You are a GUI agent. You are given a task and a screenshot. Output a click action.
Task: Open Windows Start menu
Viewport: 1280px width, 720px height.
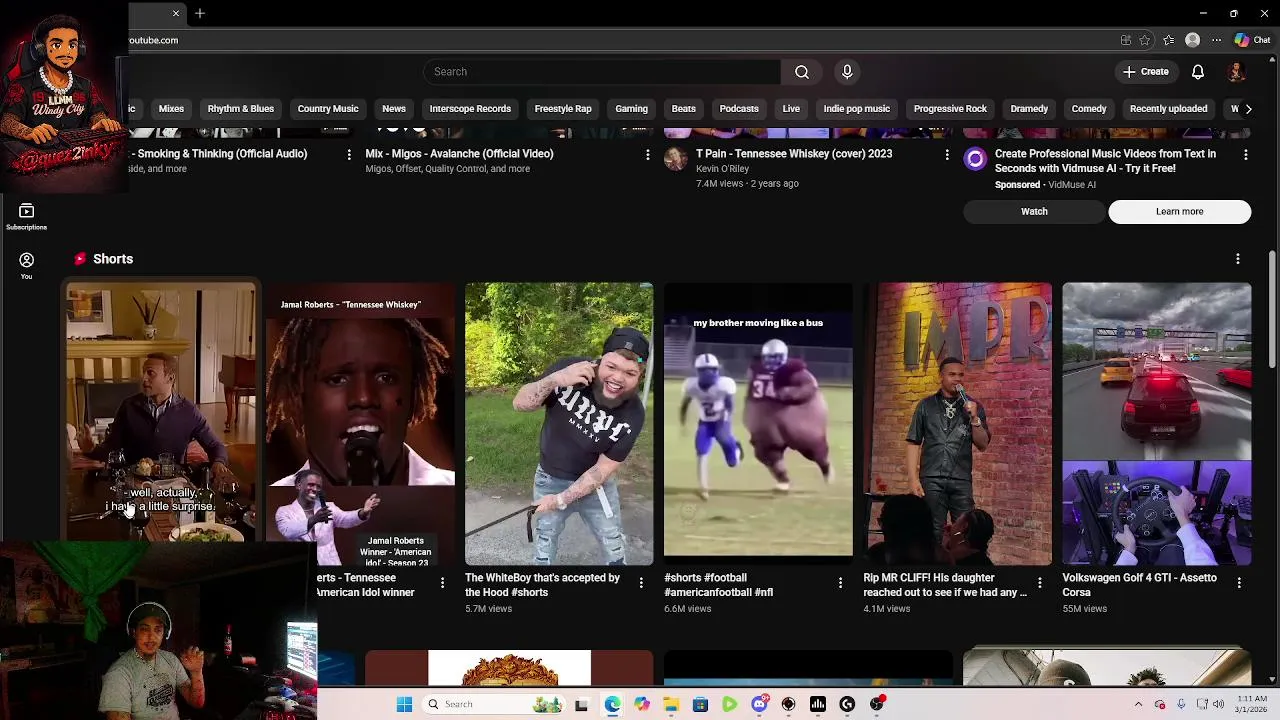404,705
